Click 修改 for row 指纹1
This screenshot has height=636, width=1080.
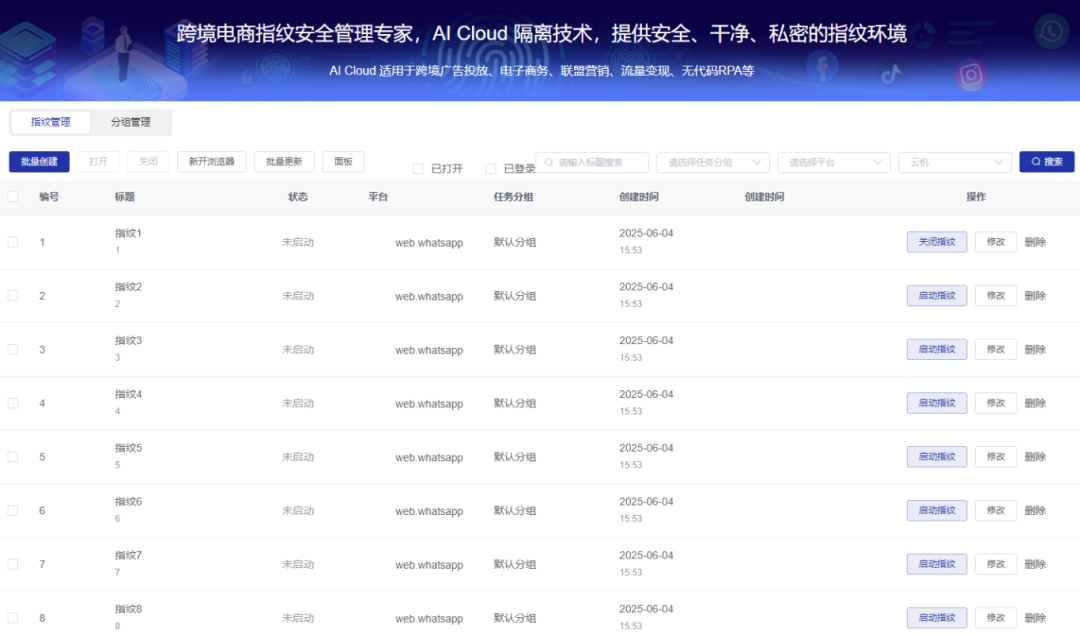[996, 242]
